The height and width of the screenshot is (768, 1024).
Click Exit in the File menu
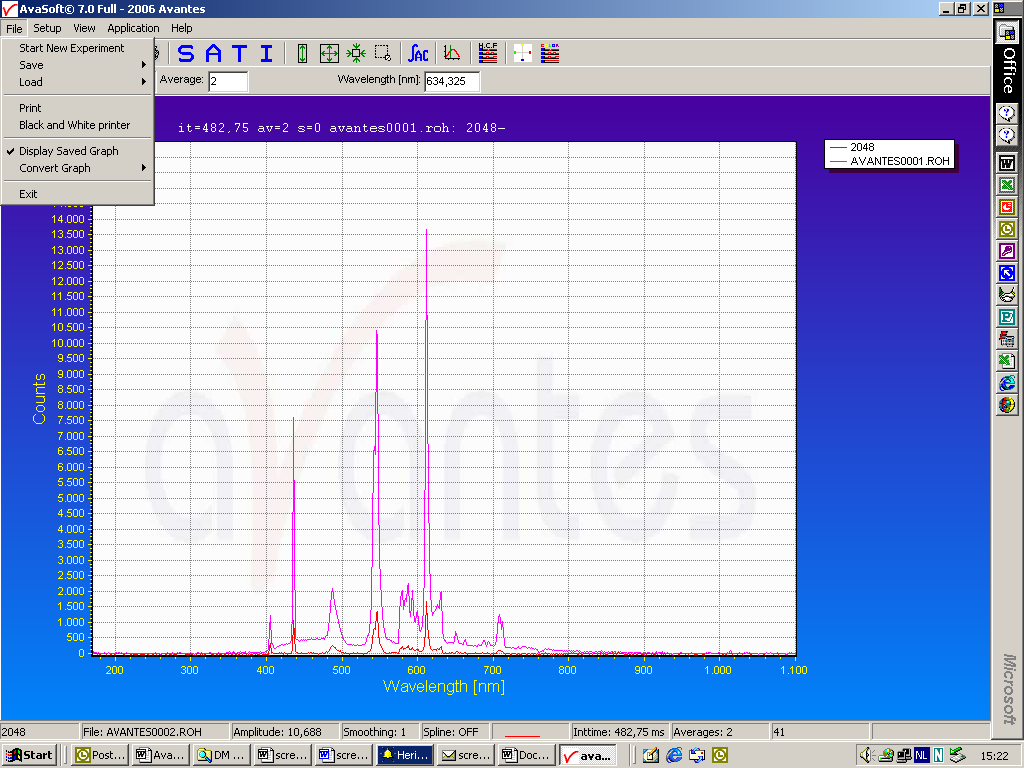point(77,194)
